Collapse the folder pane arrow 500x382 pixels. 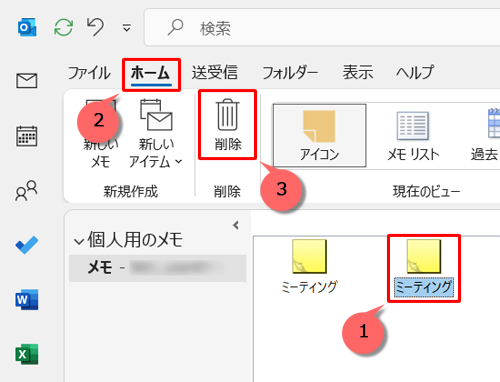click(236, 225)
